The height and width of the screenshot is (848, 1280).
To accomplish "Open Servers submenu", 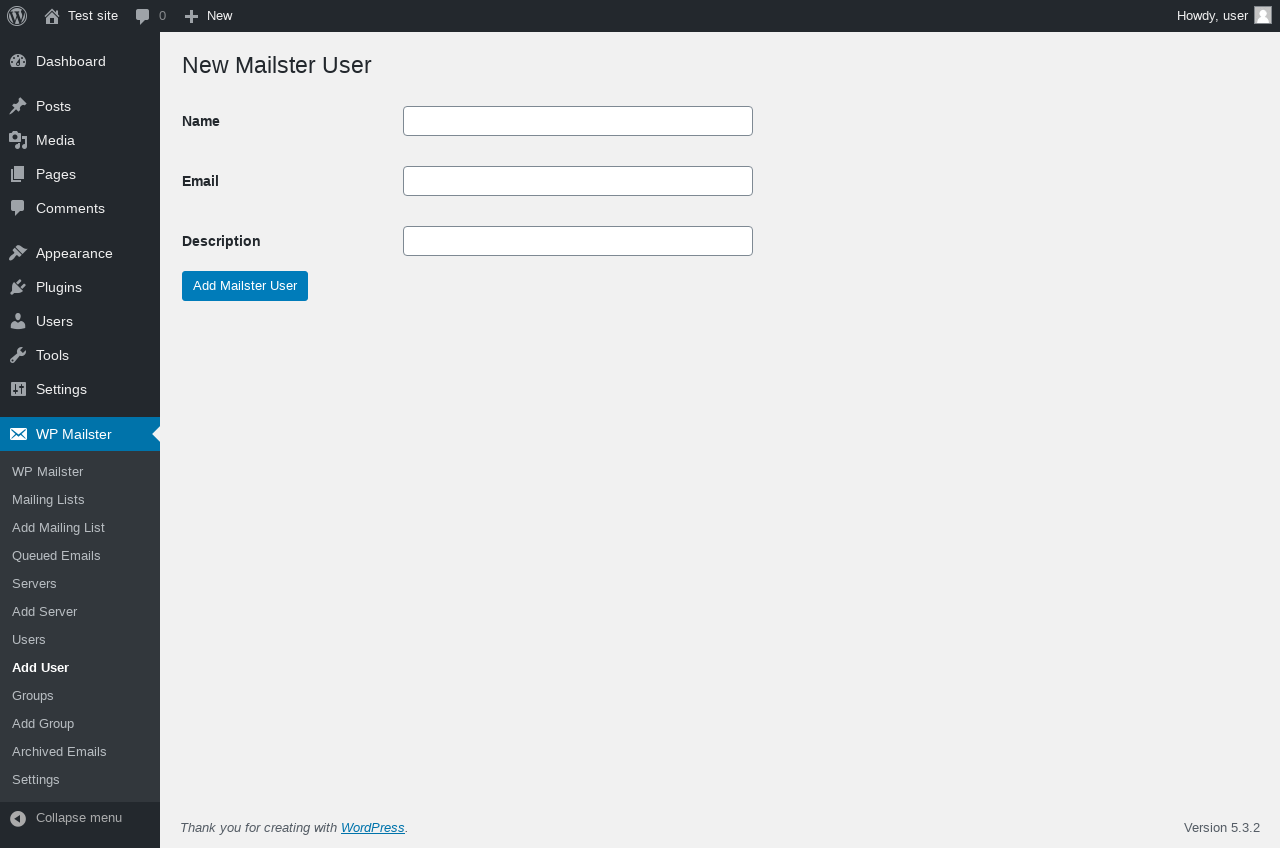I will pyautogui.click(x=34, y=583).
